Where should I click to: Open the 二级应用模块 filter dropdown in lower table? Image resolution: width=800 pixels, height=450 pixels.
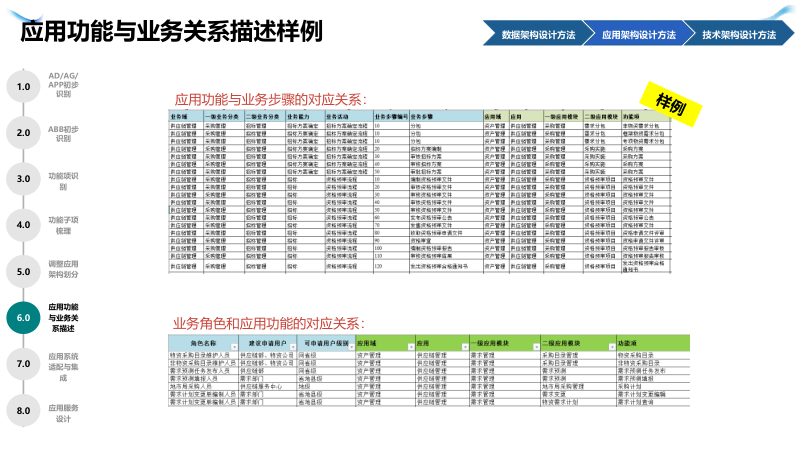point(612,347)
